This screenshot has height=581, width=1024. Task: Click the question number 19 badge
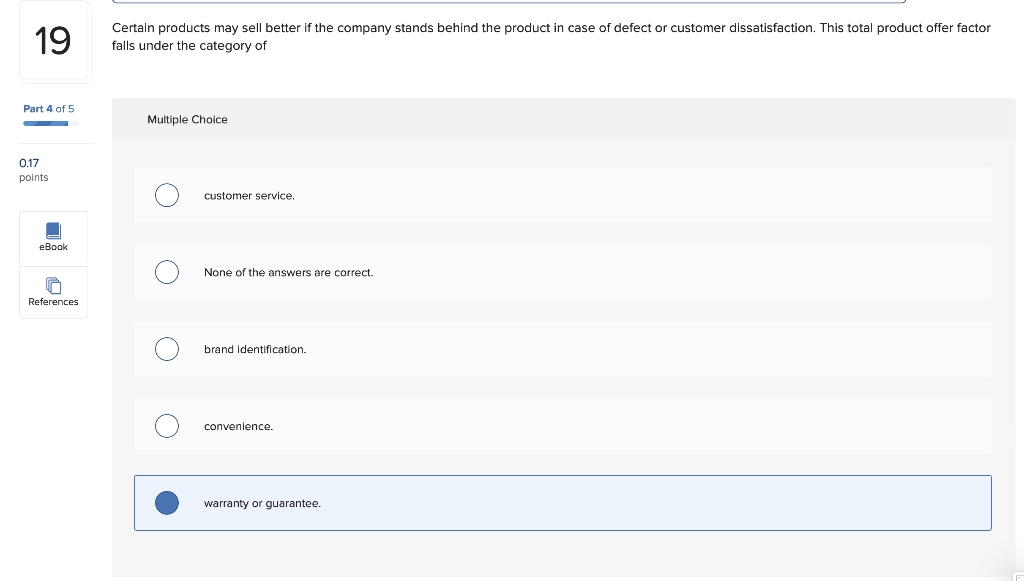coord(55,42)
